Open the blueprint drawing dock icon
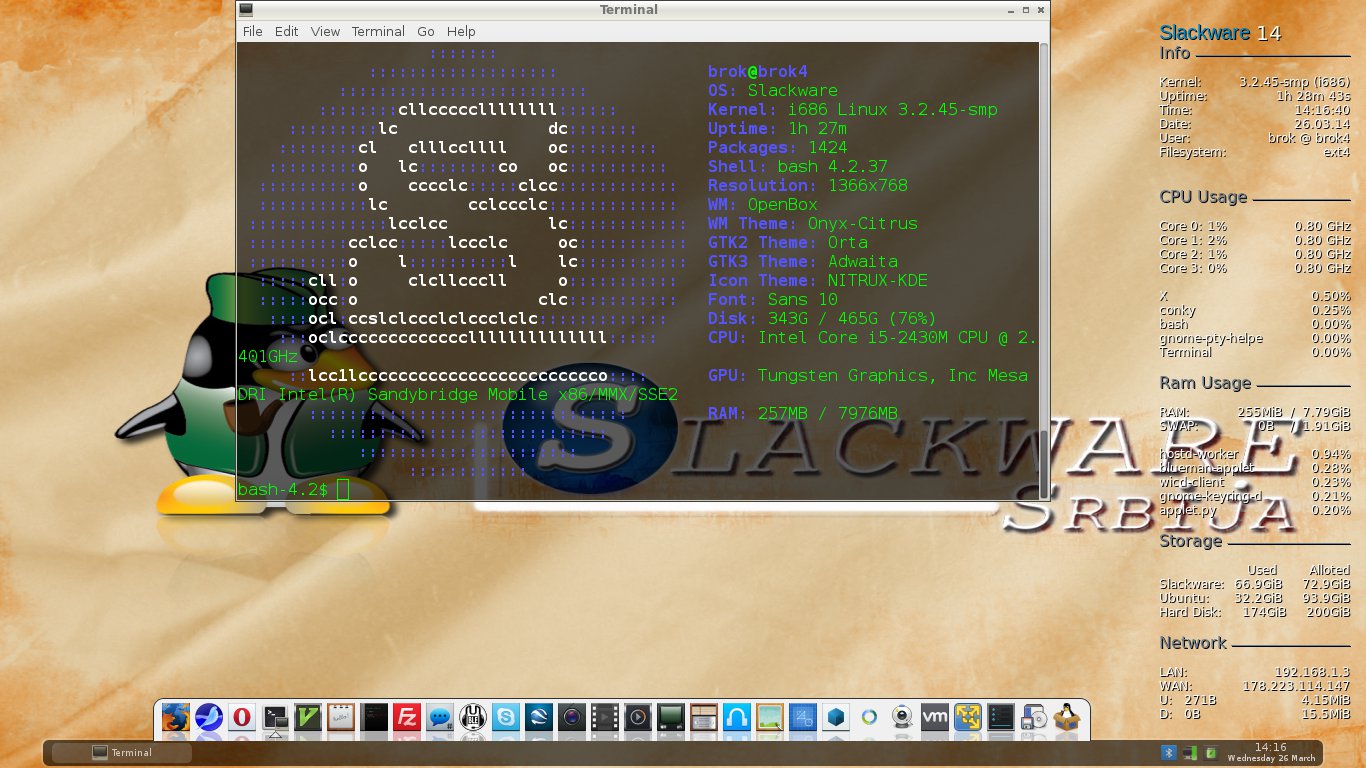The width and height of the screenshot is (1366, 768). (x=803, y=717)
